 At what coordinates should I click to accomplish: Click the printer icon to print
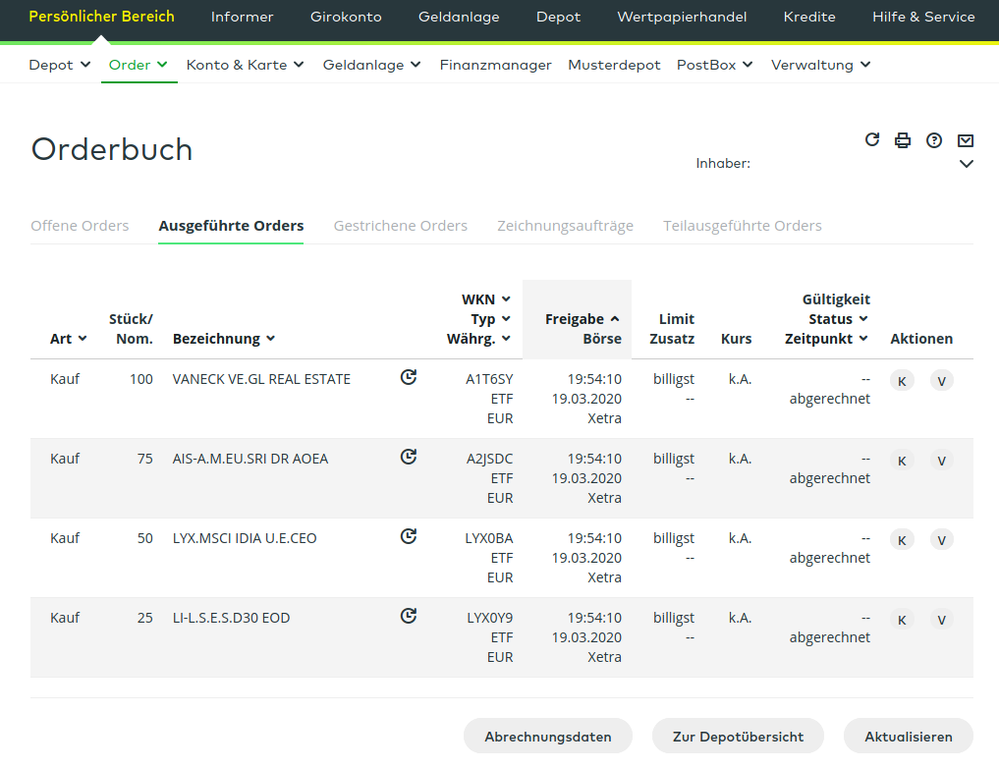pos(903,140)
